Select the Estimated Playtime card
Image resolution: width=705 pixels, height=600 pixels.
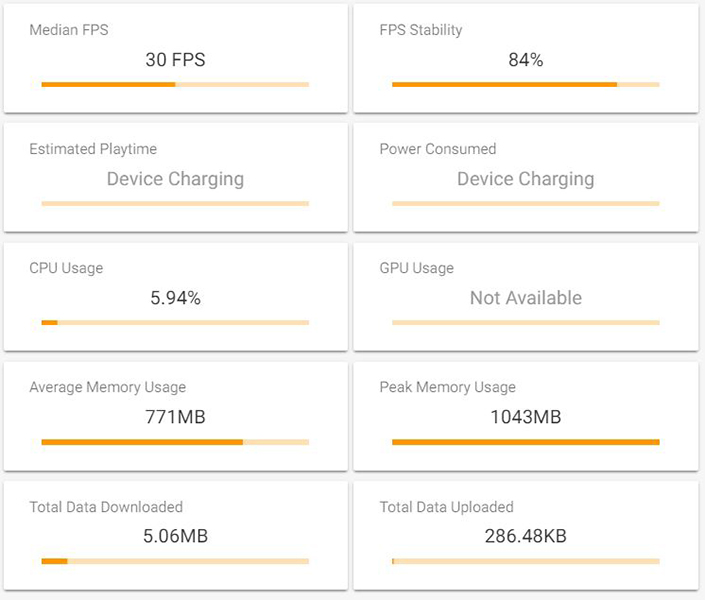click(175, 178)
